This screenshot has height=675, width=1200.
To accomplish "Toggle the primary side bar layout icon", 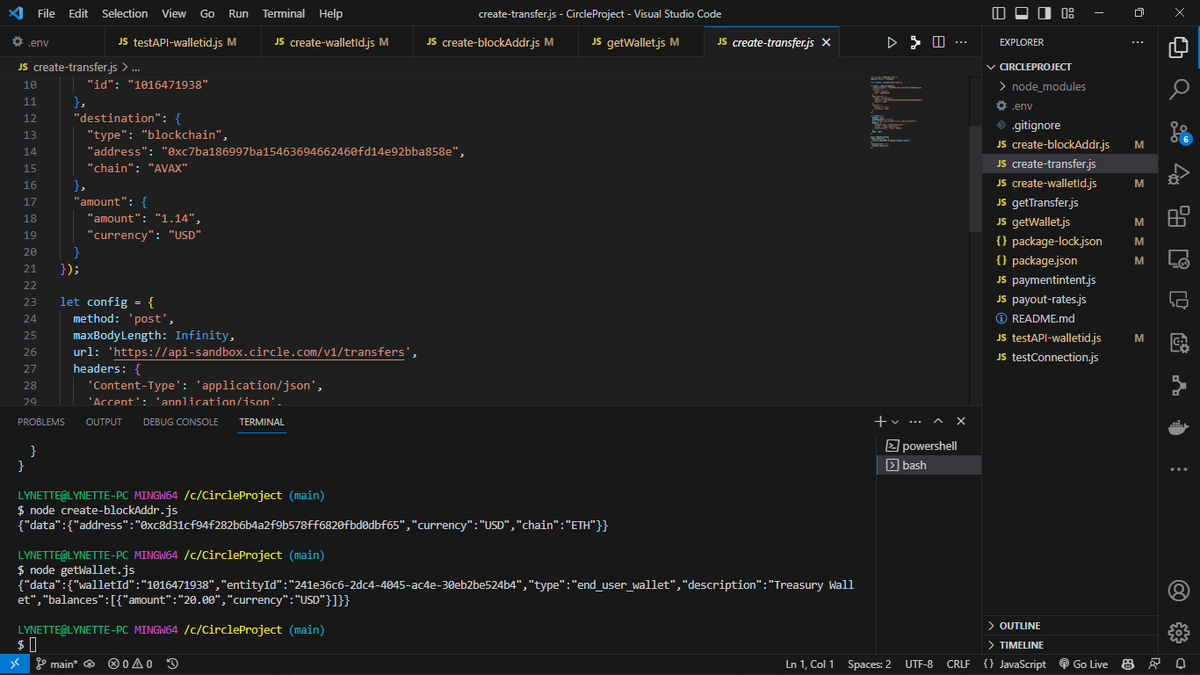I will pos(999,13).
